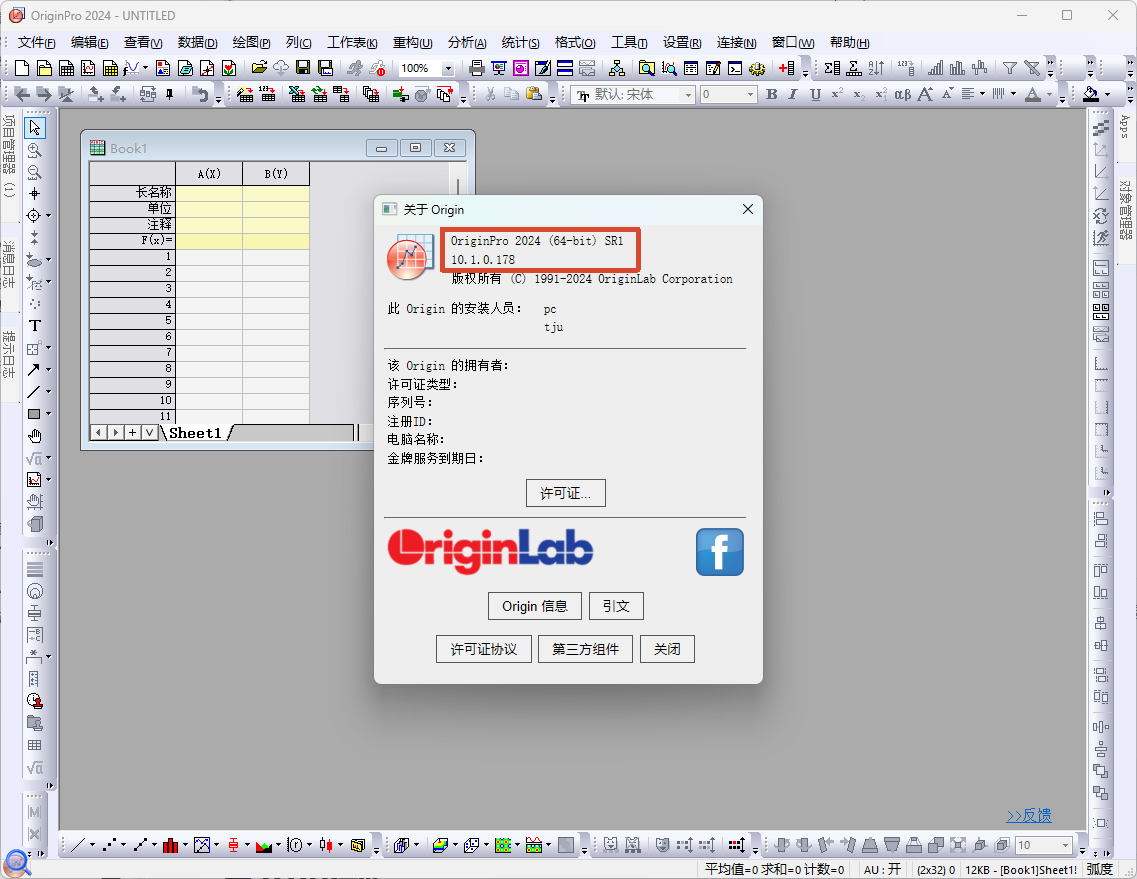Click the 许可证... button

566,493
